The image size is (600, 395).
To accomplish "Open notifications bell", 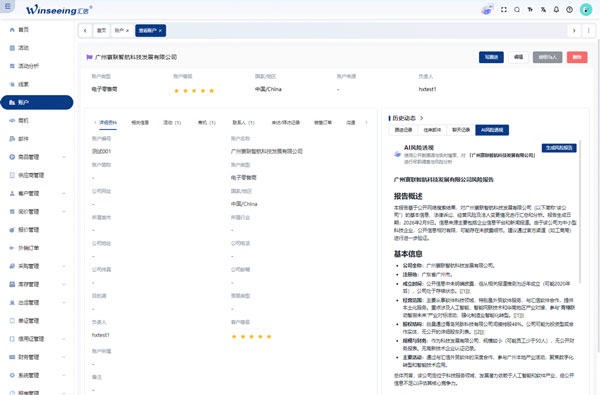I will point(556,10).
